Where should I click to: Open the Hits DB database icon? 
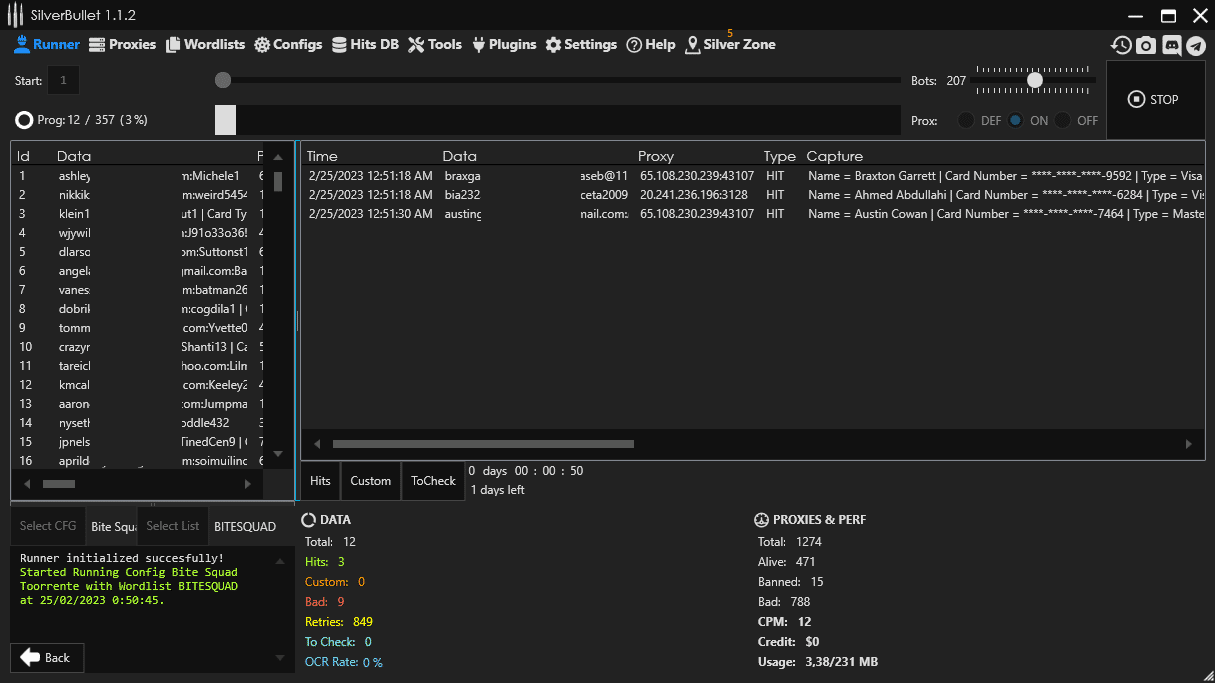pos(340,45)
